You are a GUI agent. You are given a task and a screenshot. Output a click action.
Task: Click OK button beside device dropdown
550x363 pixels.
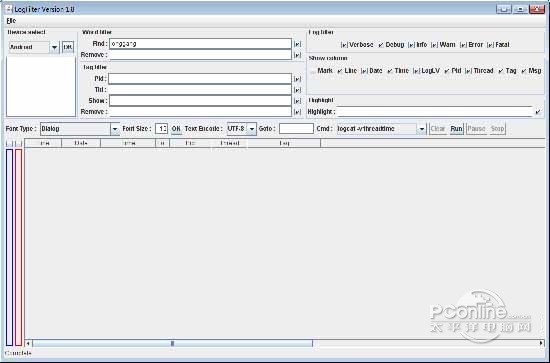pyautogui.click(x=68, y=47)
